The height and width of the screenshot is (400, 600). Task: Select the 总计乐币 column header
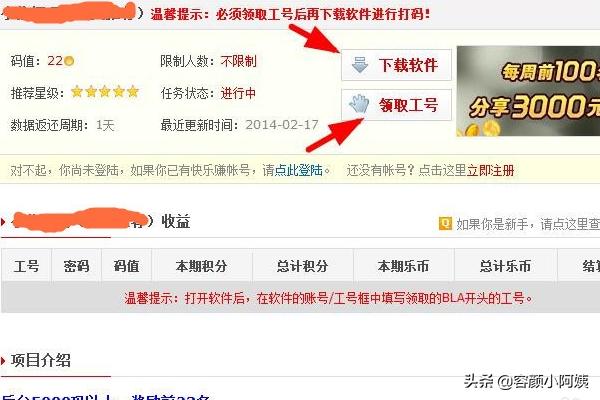(x=505, y=266)
